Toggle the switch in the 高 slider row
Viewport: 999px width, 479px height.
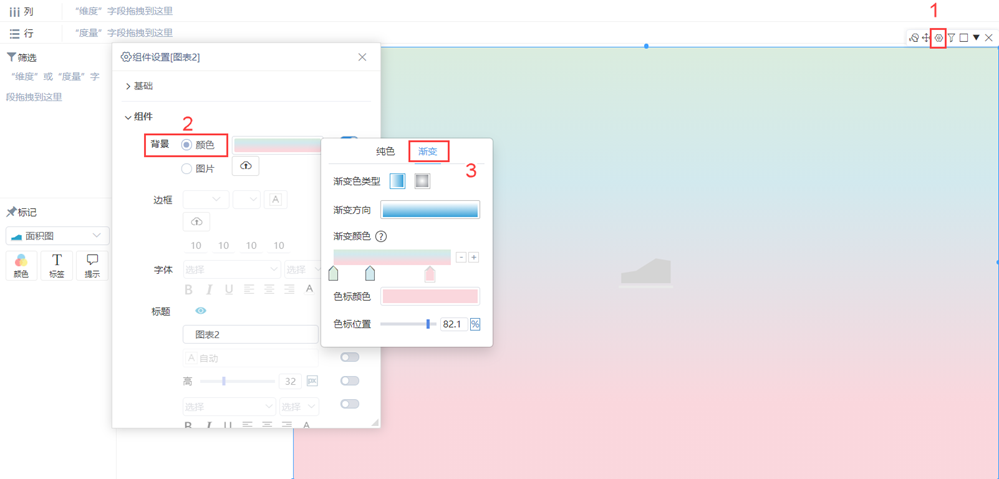click(350, 381)
